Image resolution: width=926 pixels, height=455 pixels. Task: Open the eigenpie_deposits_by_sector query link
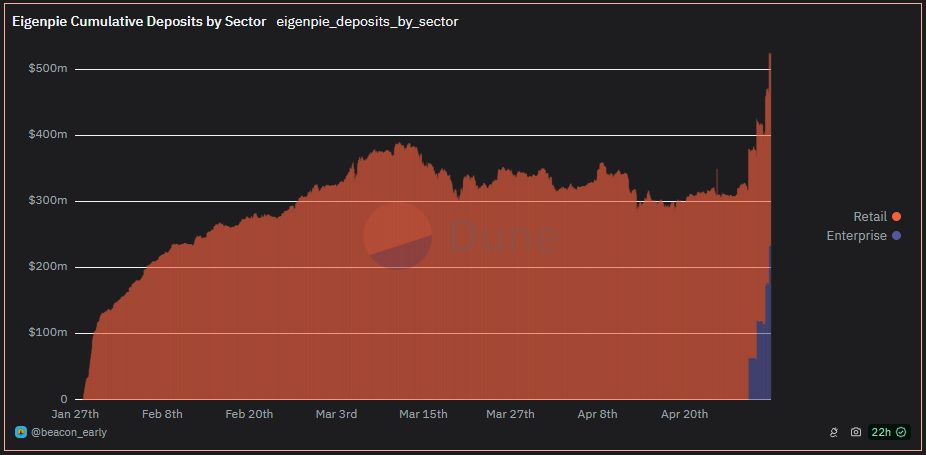coord(367,21)
